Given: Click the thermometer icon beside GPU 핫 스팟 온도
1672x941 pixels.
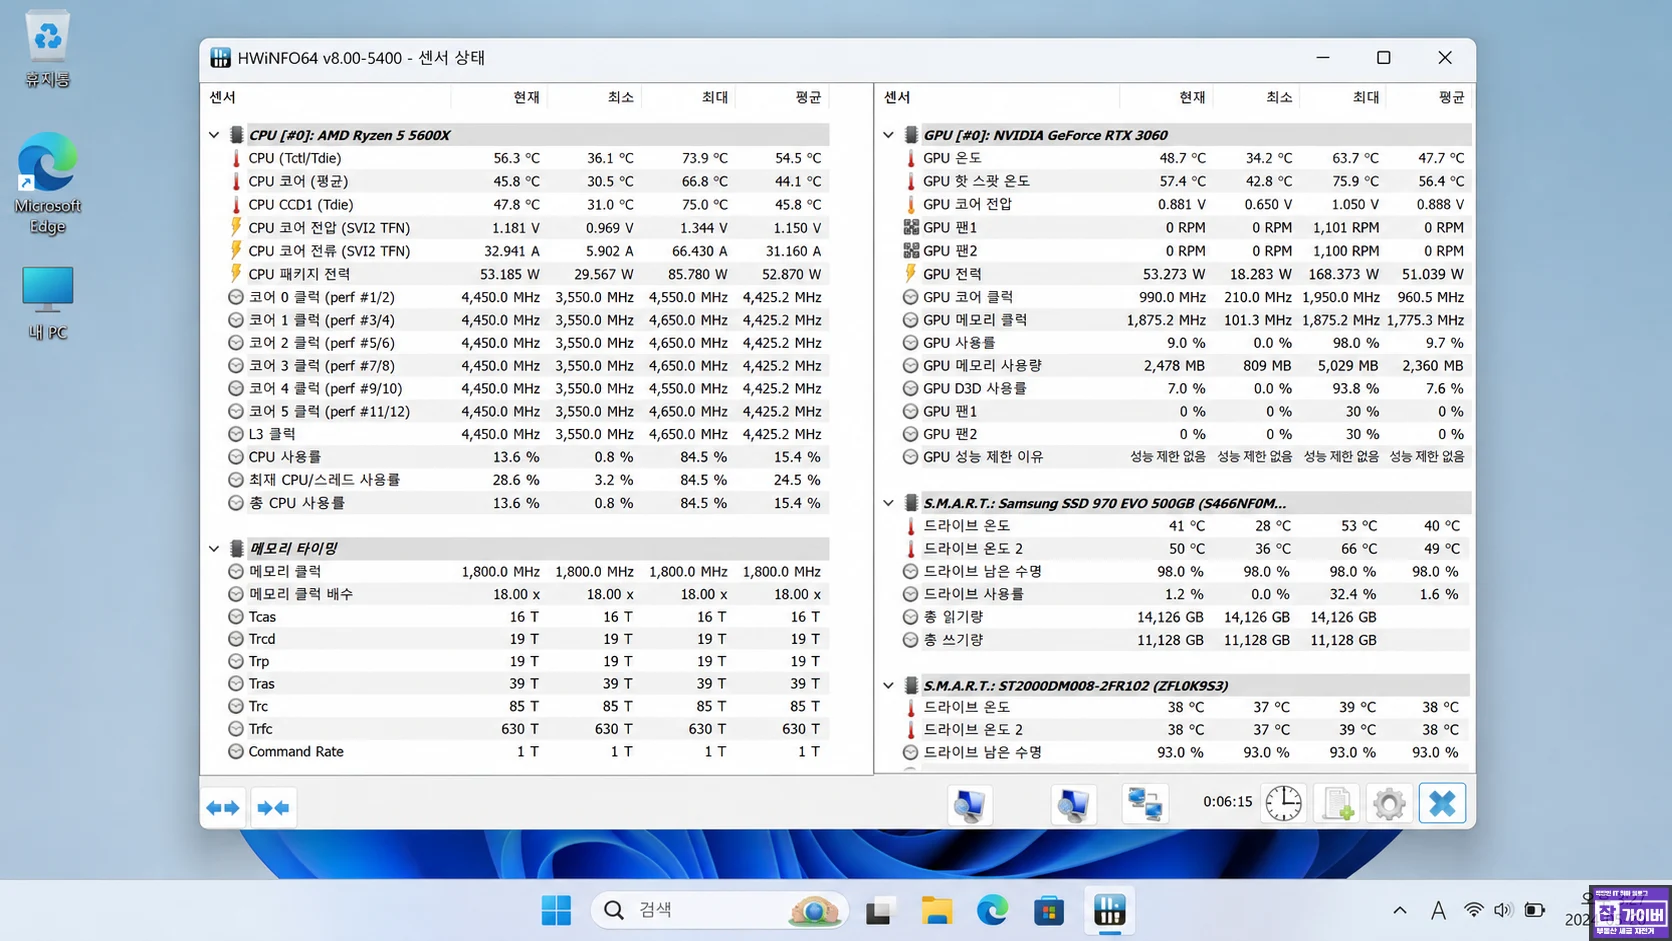Looking at the screenshot, I should (911, 181).
